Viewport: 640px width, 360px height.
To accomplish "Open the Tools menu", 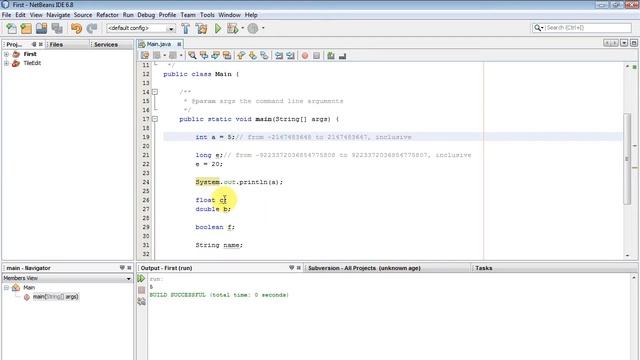I will click(x=207, y=15).
